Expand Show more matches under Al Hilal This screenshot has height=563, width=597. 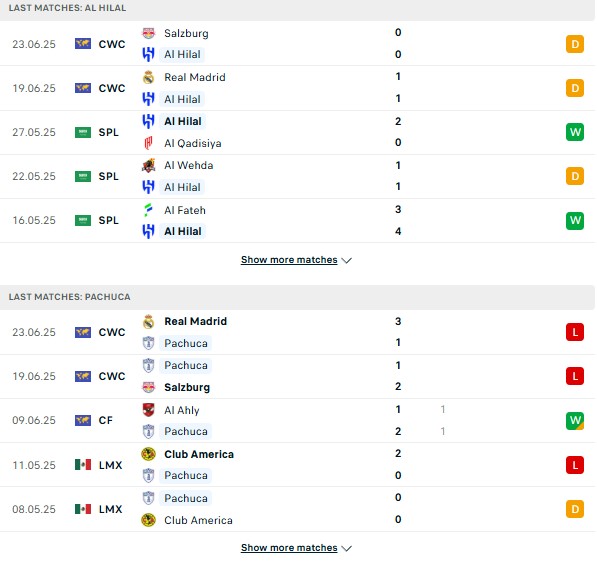pos(289,260)
